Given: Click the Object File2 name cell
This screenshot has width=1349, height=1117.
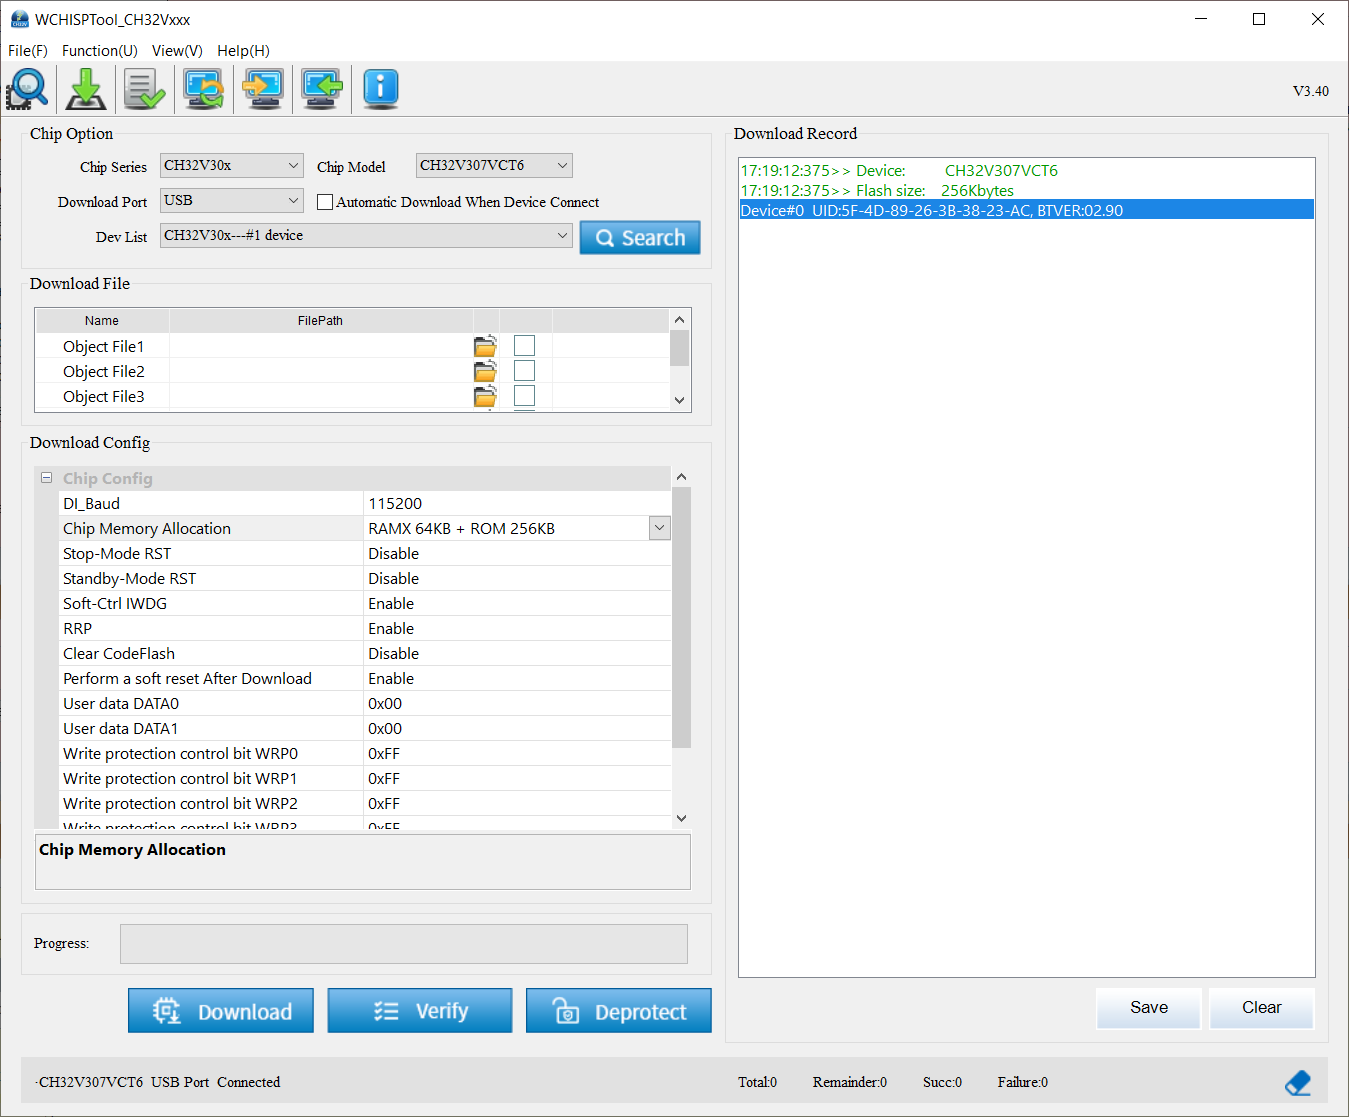Looking at the screenshot, I should click(103, 371).
